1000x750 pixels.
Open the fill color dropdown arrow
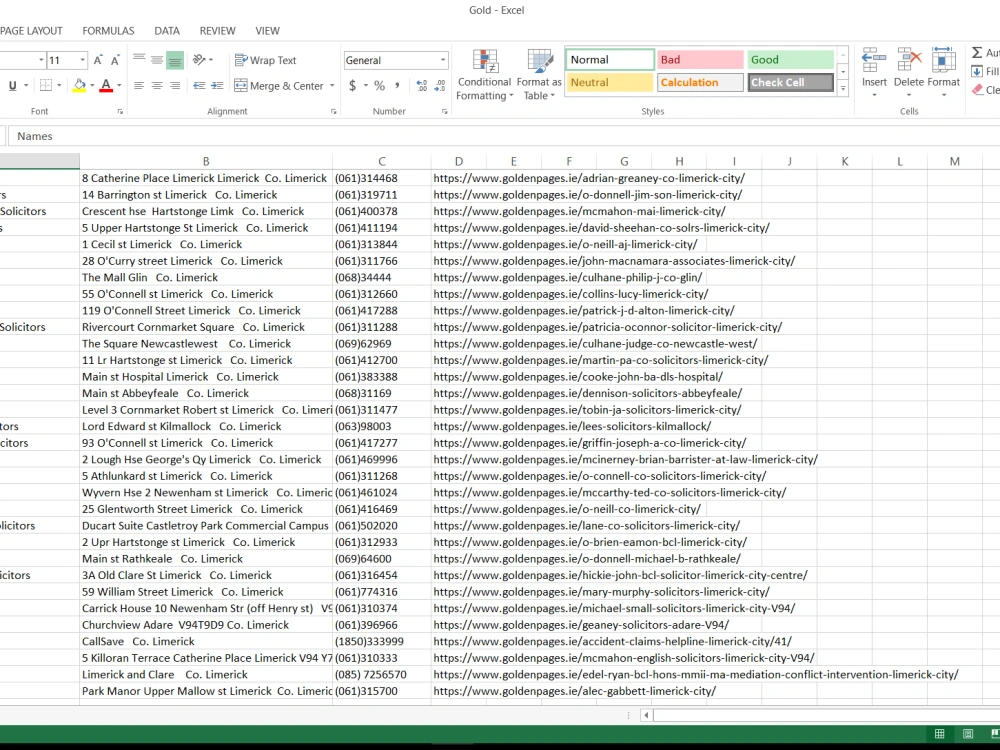click(92, 85)
